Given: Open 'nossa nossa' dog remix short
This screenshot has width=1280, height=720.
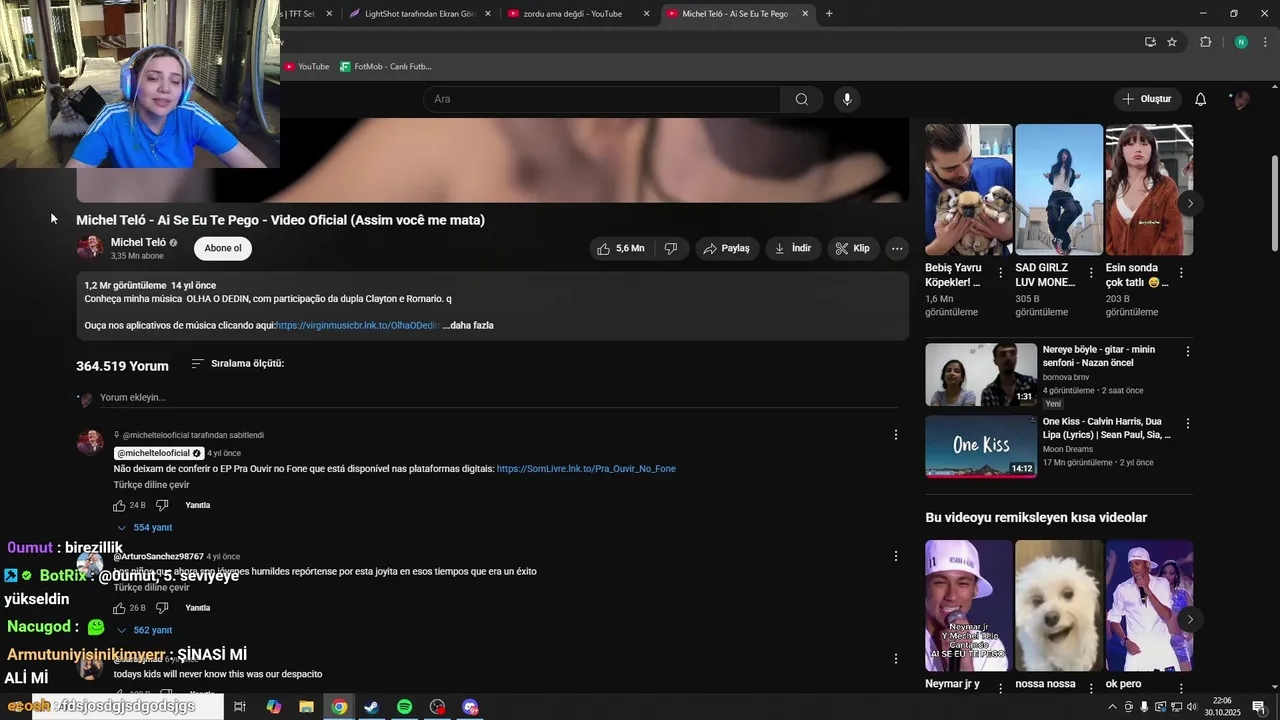Looking at the screenshot, I should click(1059, 606).
